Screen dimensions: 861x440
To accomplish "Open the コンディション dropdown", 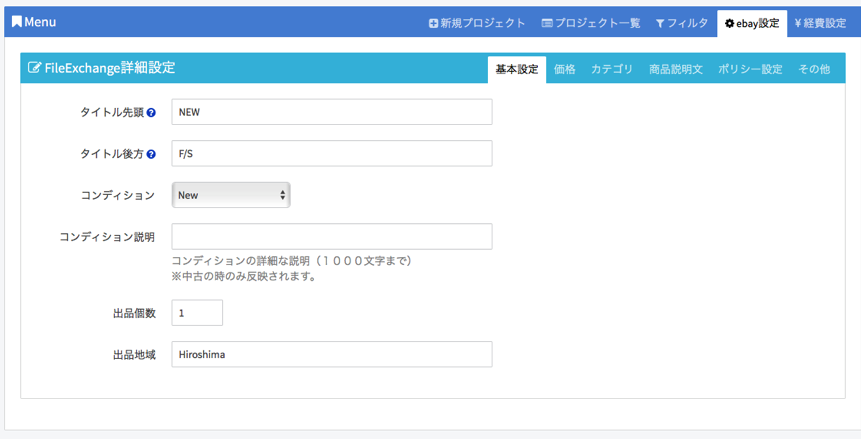I will pos(231,195).
